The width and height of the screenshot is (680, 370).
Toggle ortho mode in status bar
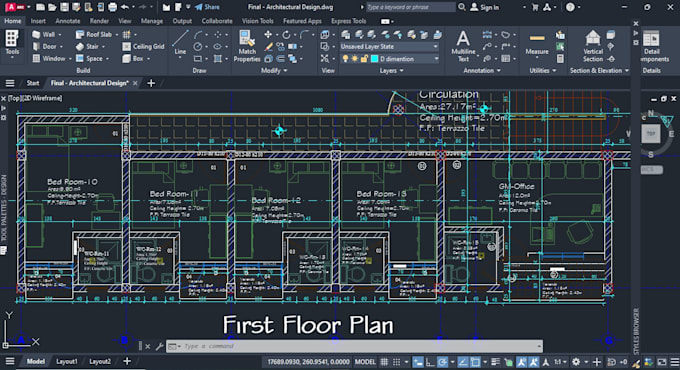click(x=430, y=362)
